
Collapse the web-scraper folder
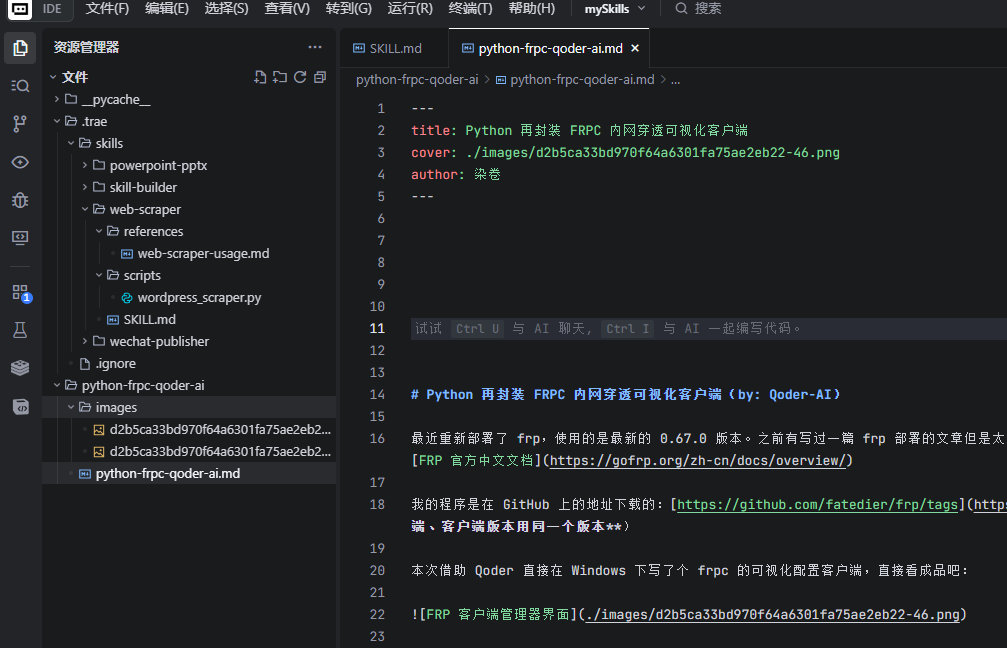pos(145,209)
